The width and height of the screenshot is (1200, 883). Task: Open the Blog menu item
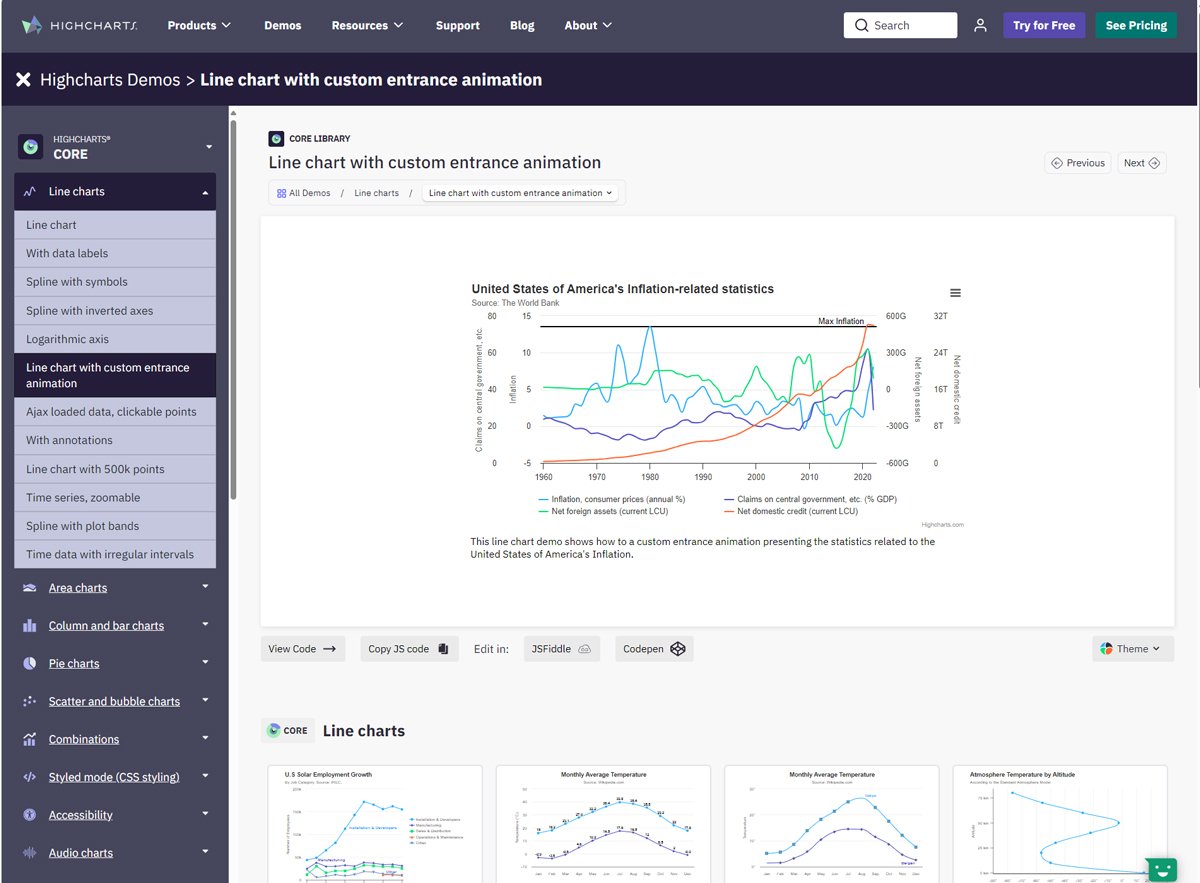point(521,26)
